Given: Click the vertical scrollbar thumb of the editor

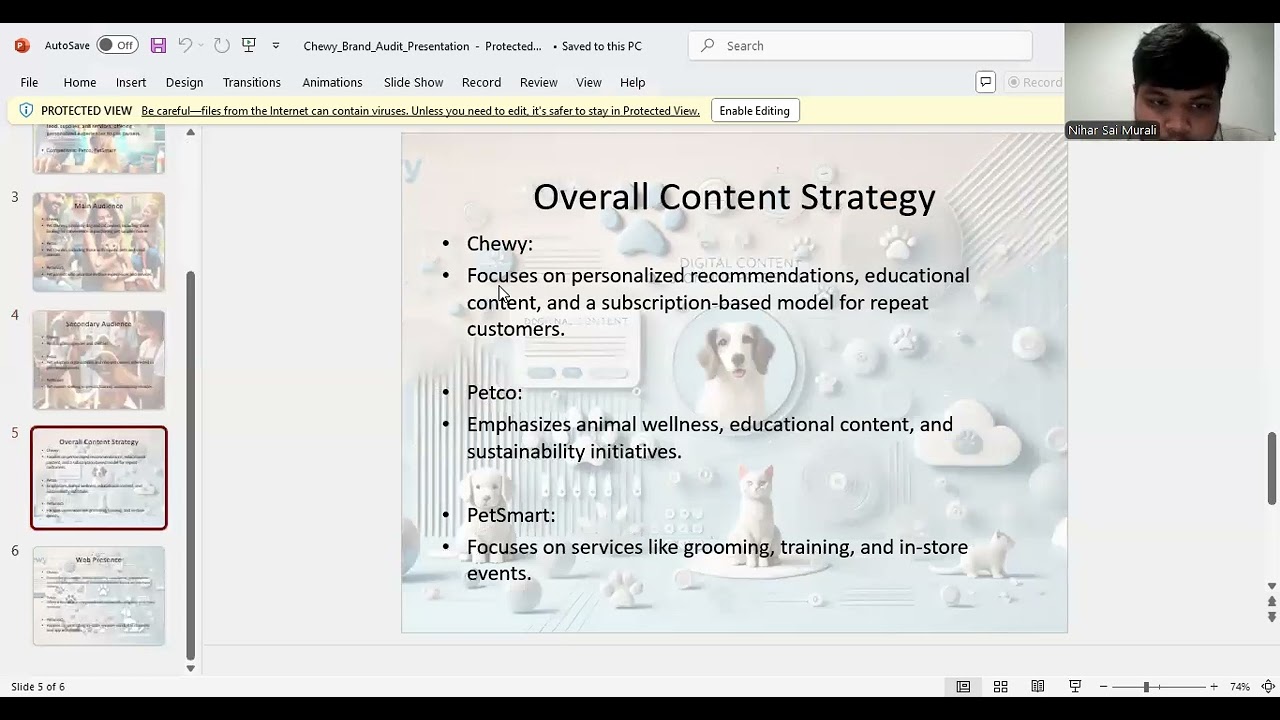Looking at the screenshot, I should [1272, 469].
